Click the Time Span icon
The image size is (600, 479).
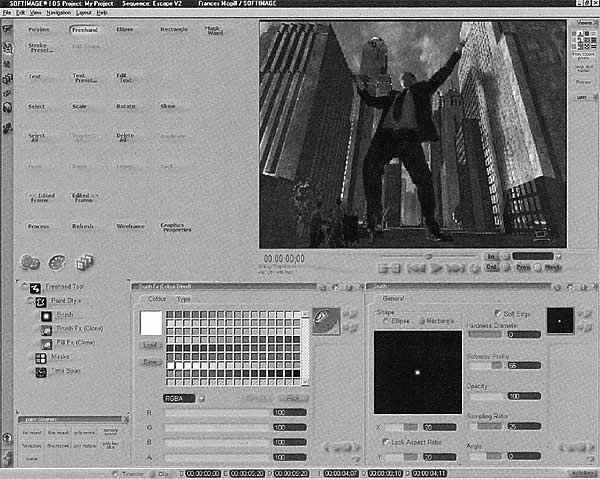39,372
